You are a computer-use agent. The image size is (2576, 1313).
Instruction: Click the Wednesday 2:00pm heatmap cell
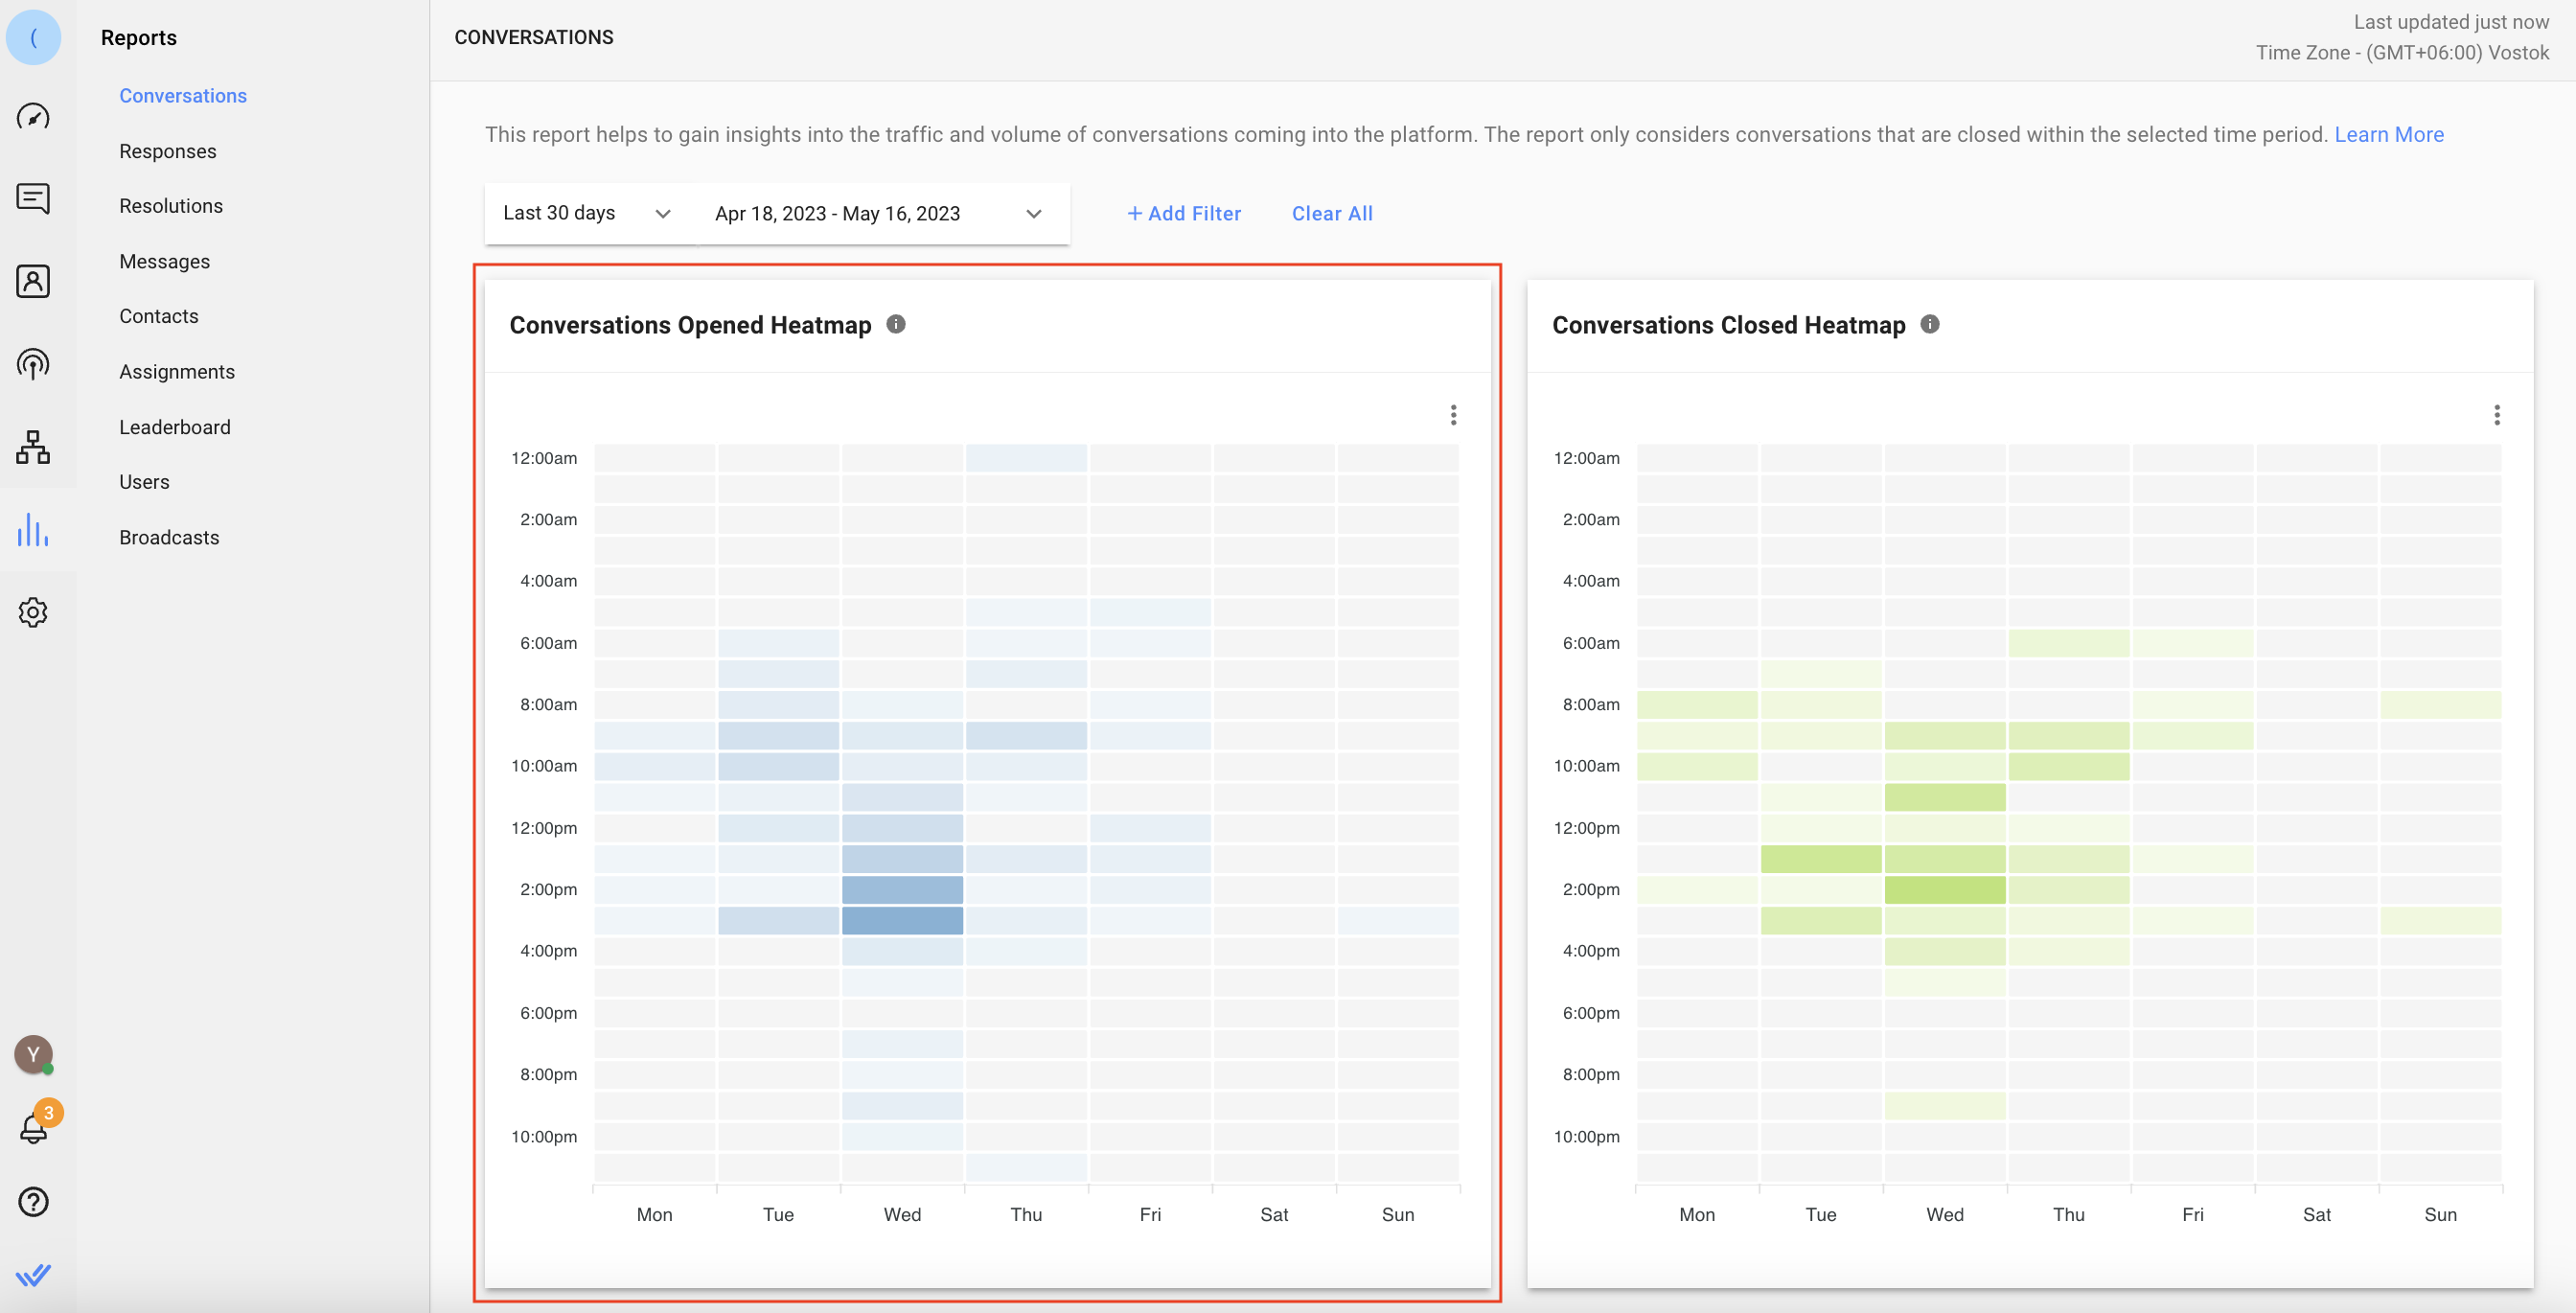click(902, 887)
